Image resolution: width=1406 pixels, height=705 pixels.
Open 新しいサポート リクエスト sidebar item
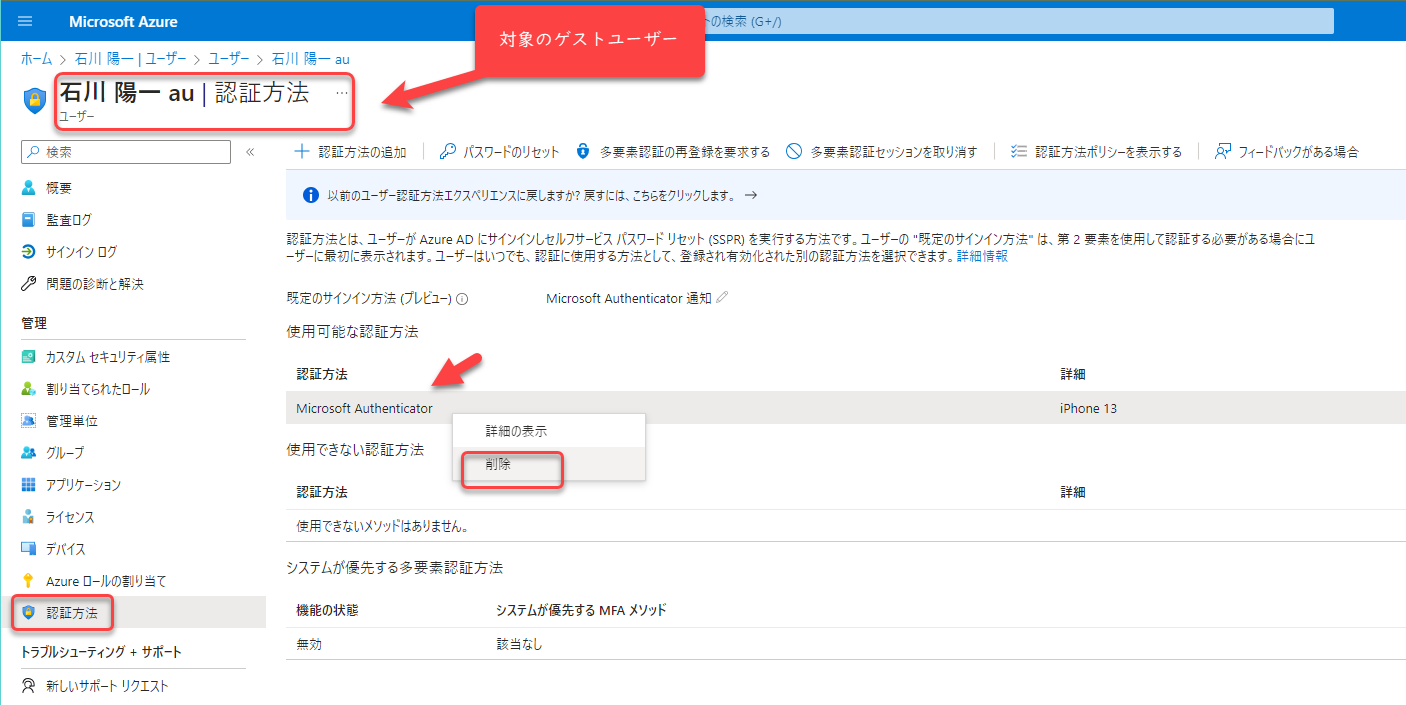coord(107,685)
